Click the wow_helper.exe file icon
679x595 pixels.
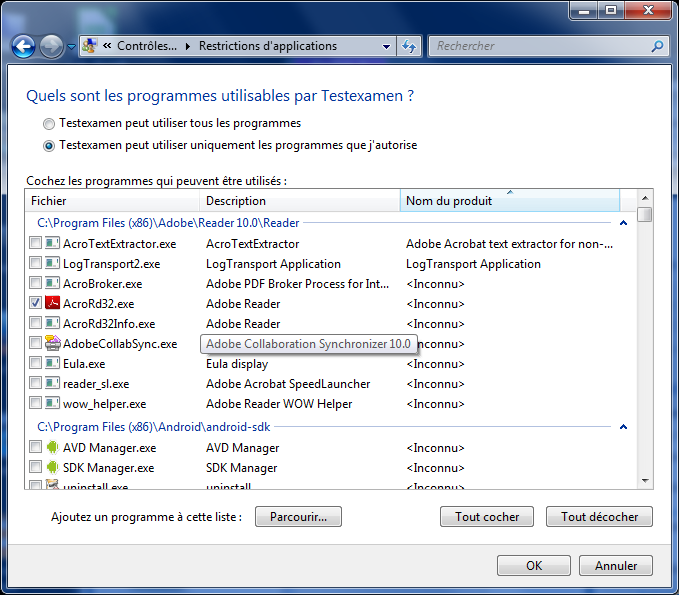pos(52,403)
